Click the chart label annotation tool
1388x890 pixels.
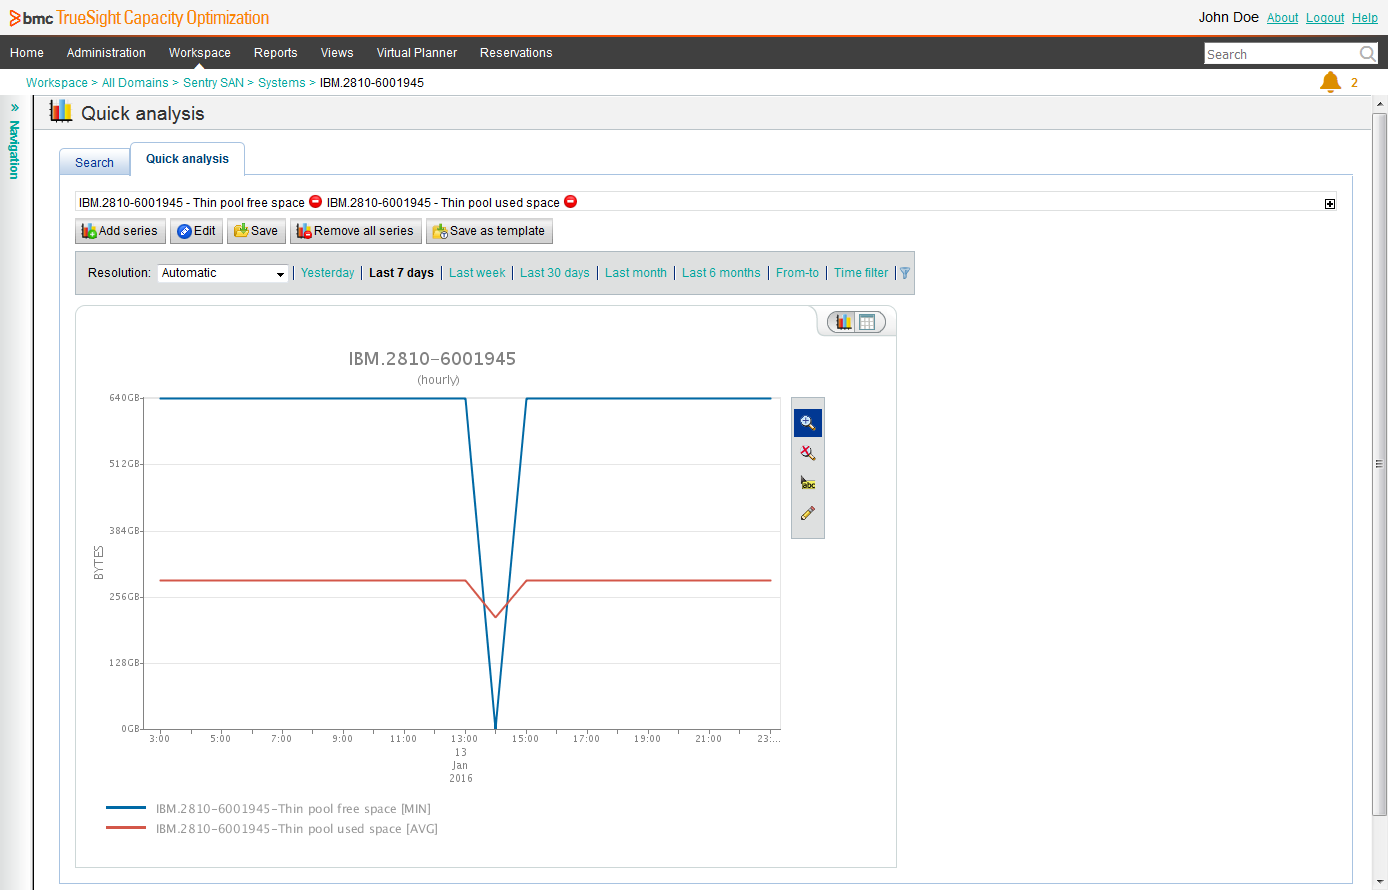[x=808, y=483]
